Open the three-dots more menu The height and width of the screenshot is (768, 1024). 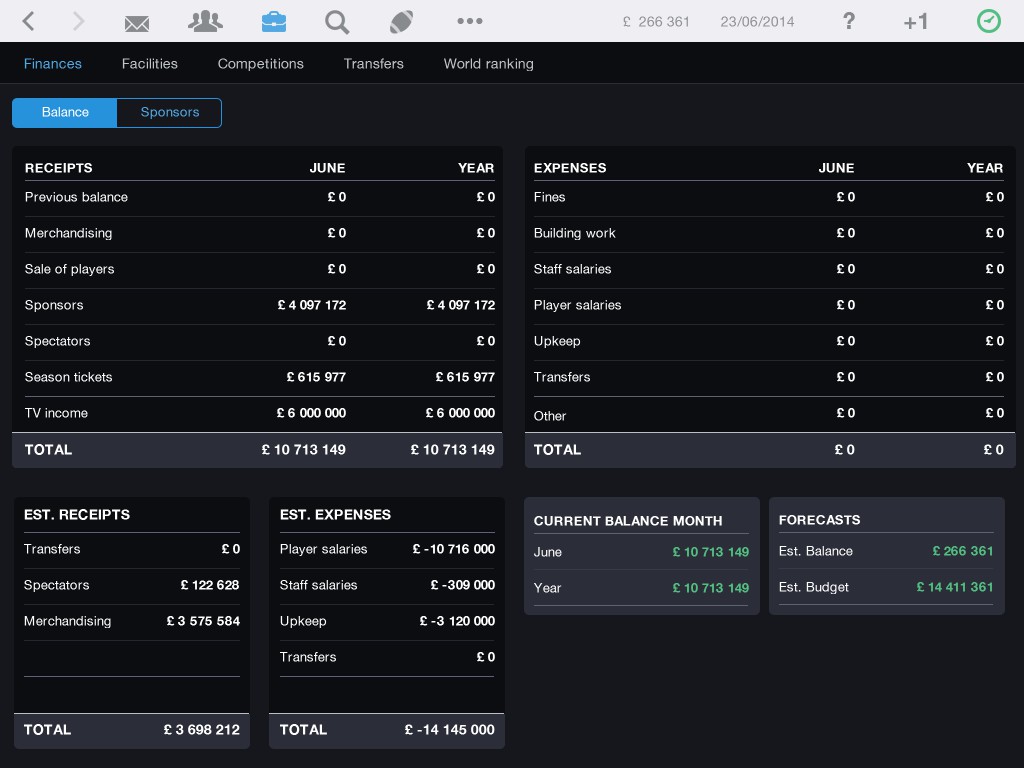point(469,21)
